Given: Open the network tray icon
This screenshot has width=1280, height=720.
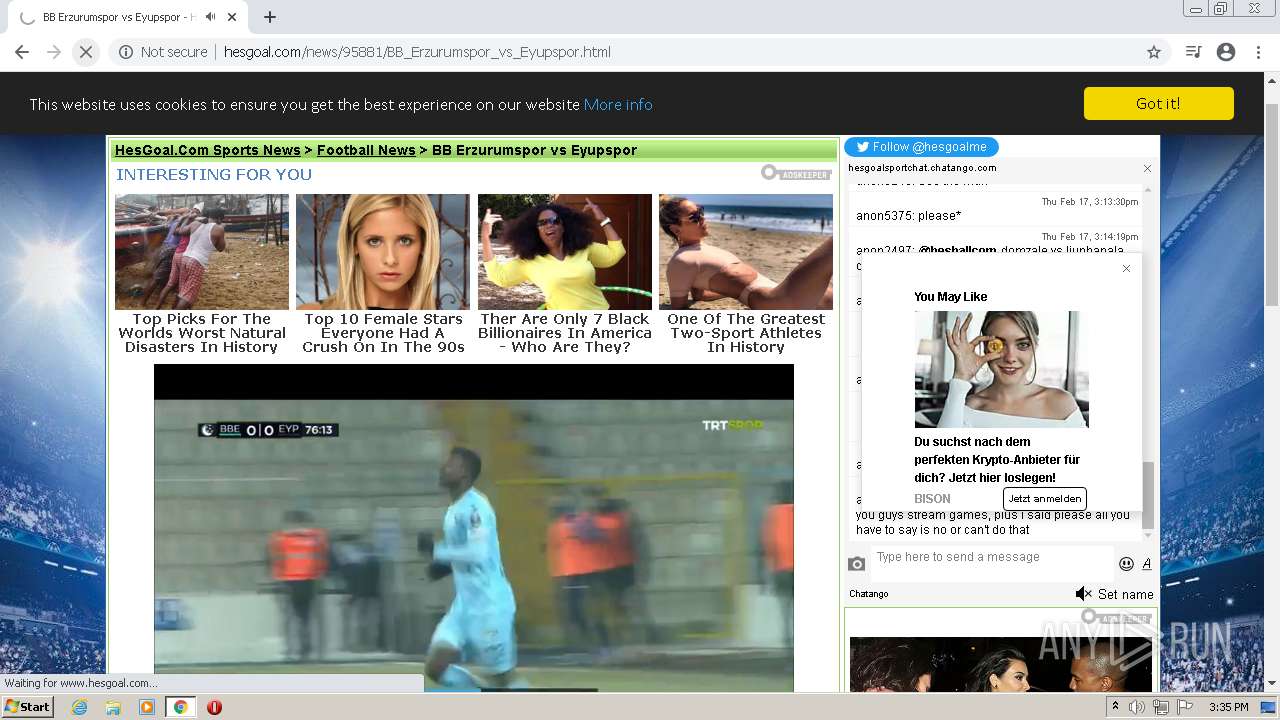Looking at the screenshot, I should 1161,707.
